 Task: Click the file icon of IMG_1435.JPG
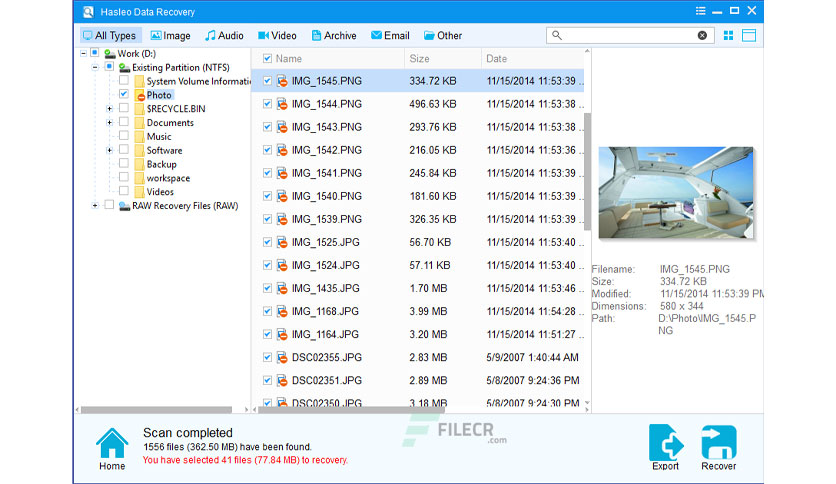pos(282,288)
